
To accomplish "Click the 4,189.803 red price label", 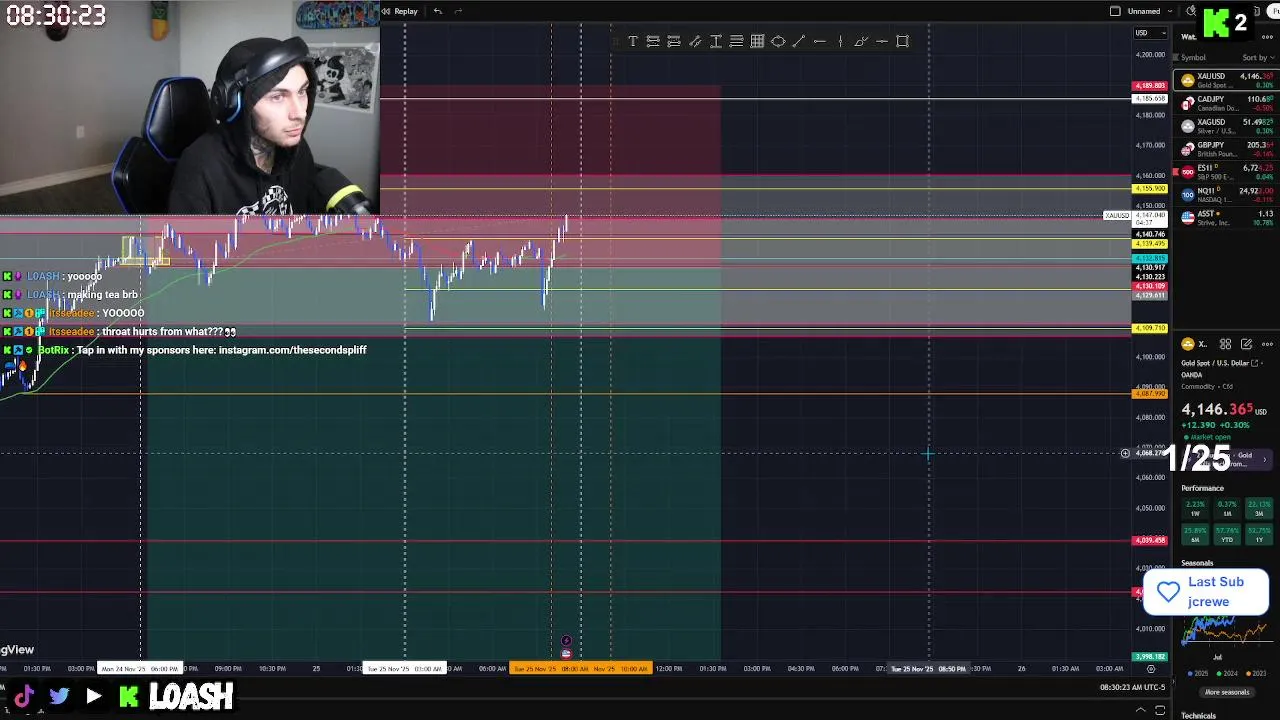I will point(1149,86).
